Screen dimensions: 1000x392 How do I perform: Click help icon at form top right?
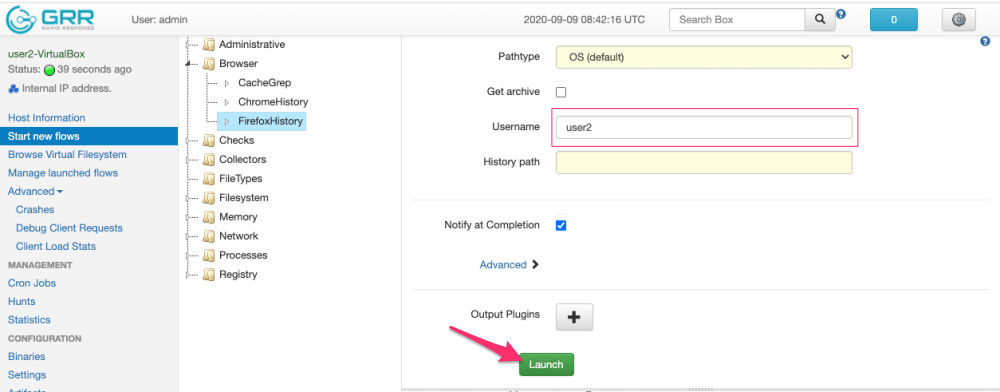pos(984,41)
